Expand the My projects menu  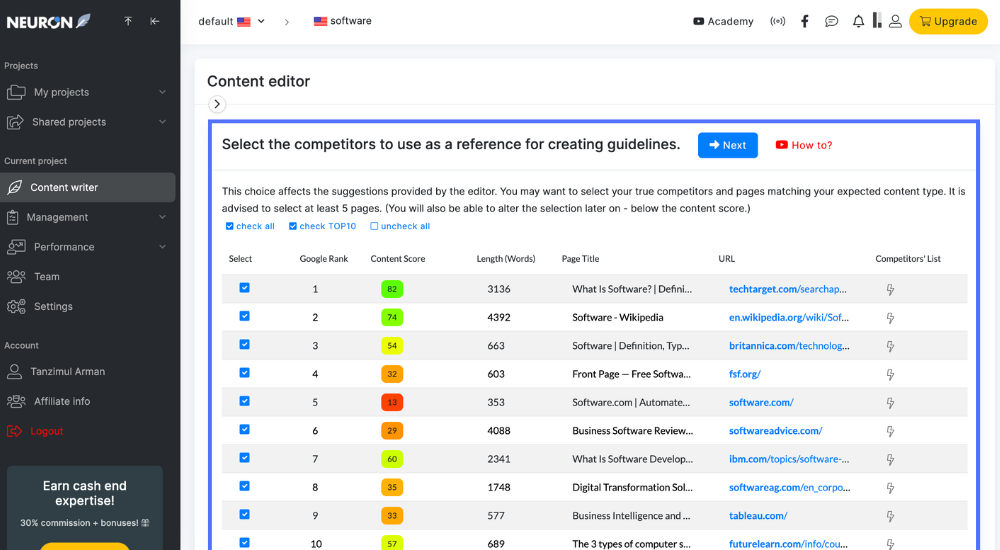pos(87,92)
